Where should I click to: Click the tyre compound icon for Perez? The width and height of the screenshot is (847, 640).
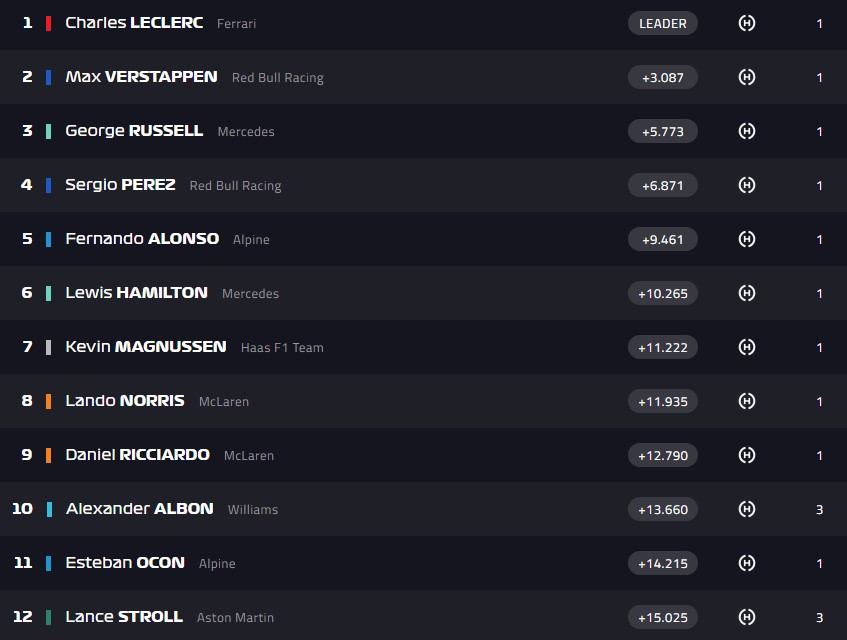tap(746, 185)
